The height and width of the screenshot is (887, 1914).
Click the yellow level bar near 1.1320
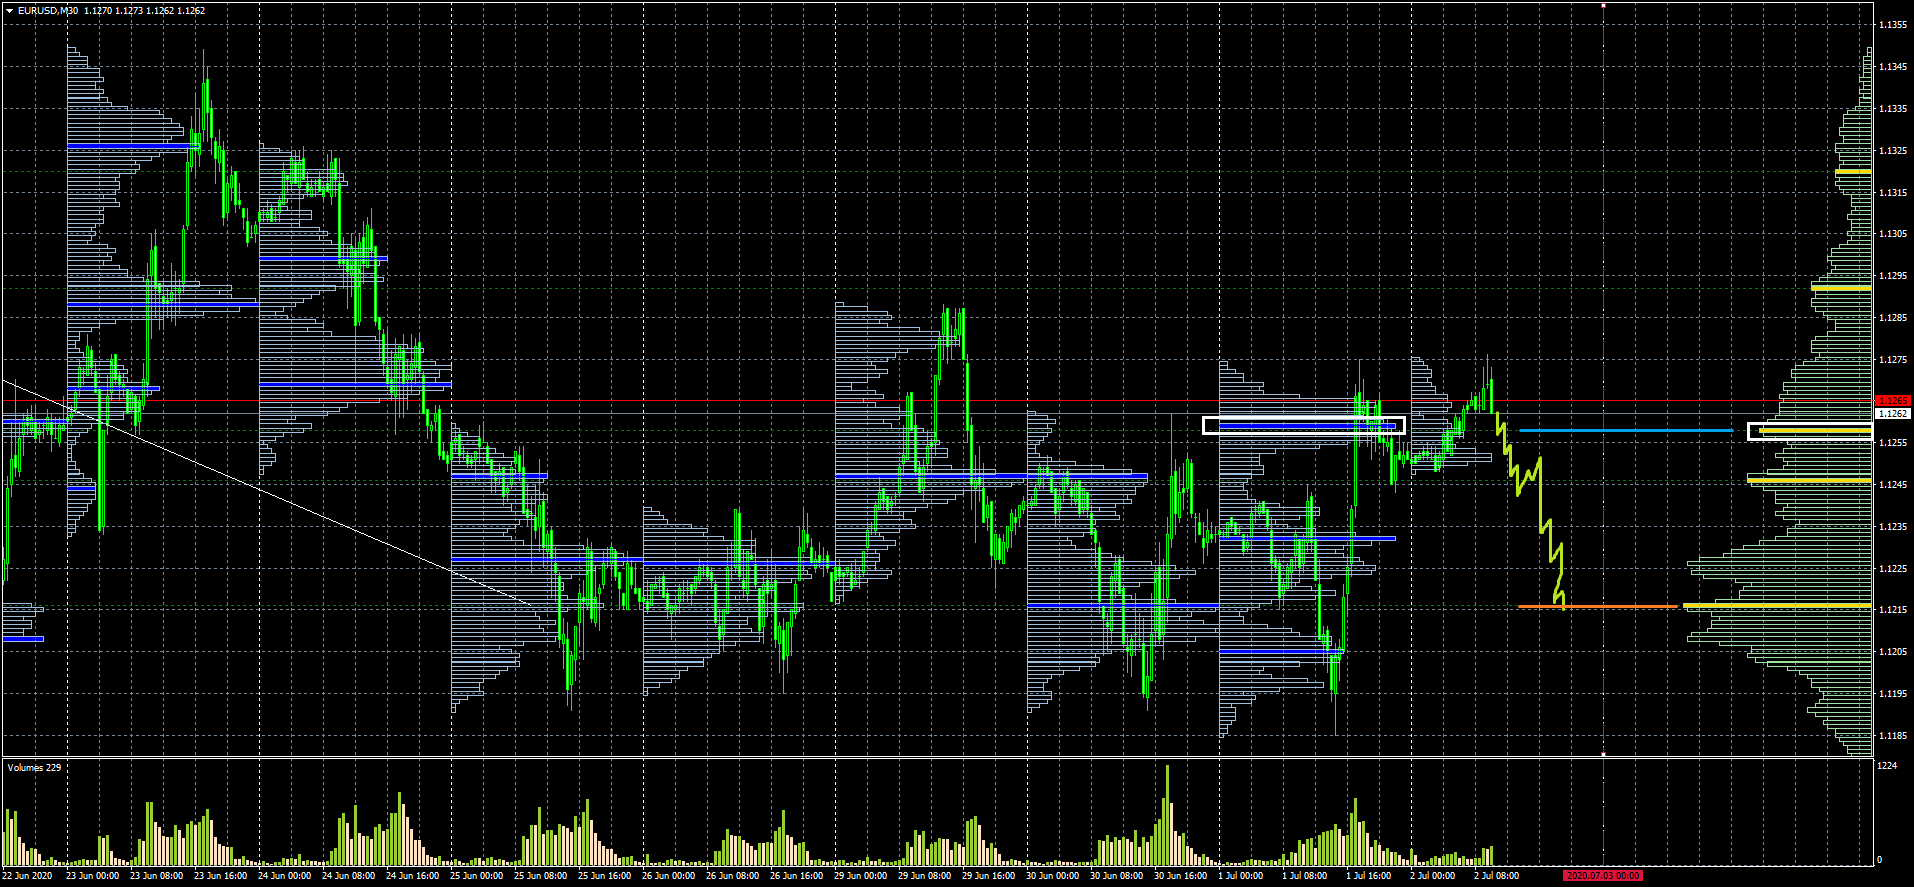tap(1853, 172)
